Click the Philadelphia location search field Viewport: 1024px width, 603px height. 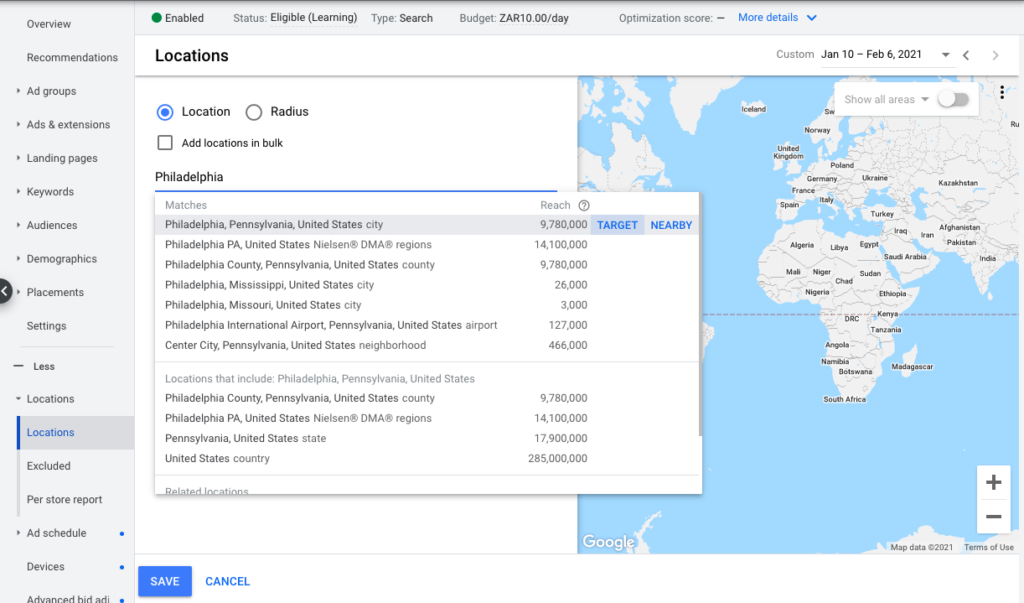click(356, 177)
